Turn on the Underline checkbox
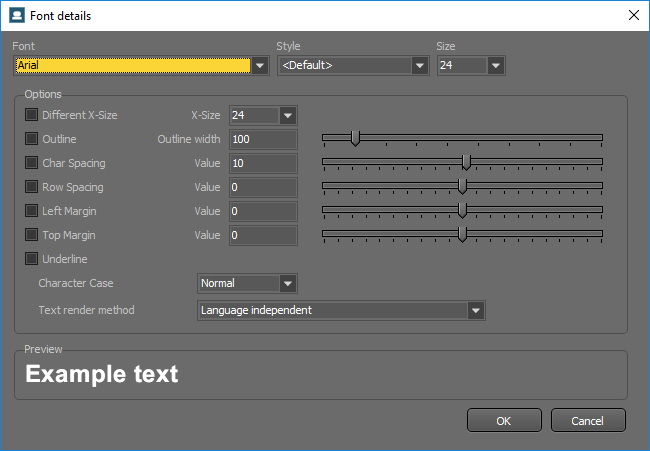Viewport: 650px width, 451px height. coord(32,259)
